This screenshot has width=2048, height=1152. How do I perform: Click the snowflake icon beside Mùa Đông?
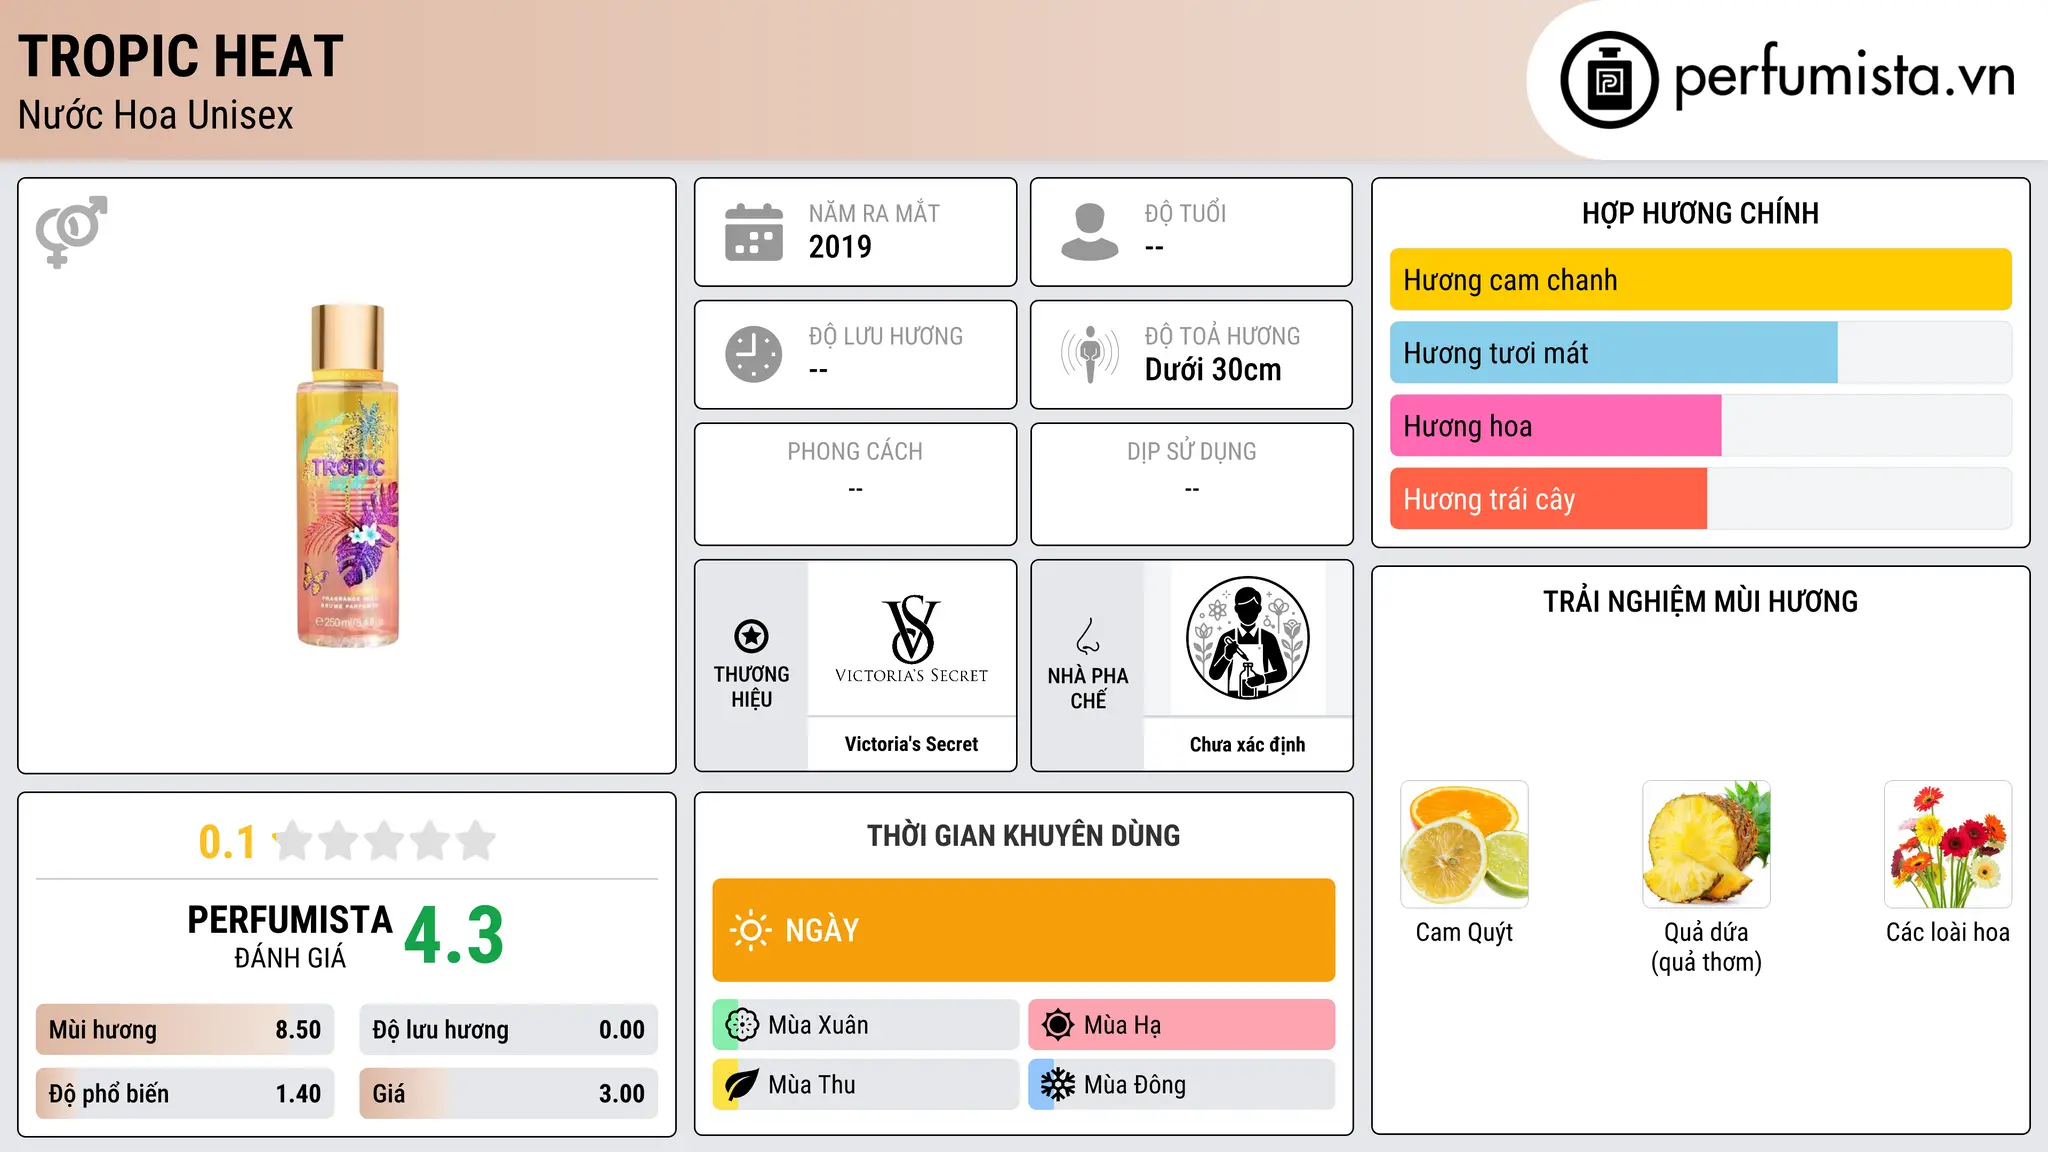click(1058, 1085)
